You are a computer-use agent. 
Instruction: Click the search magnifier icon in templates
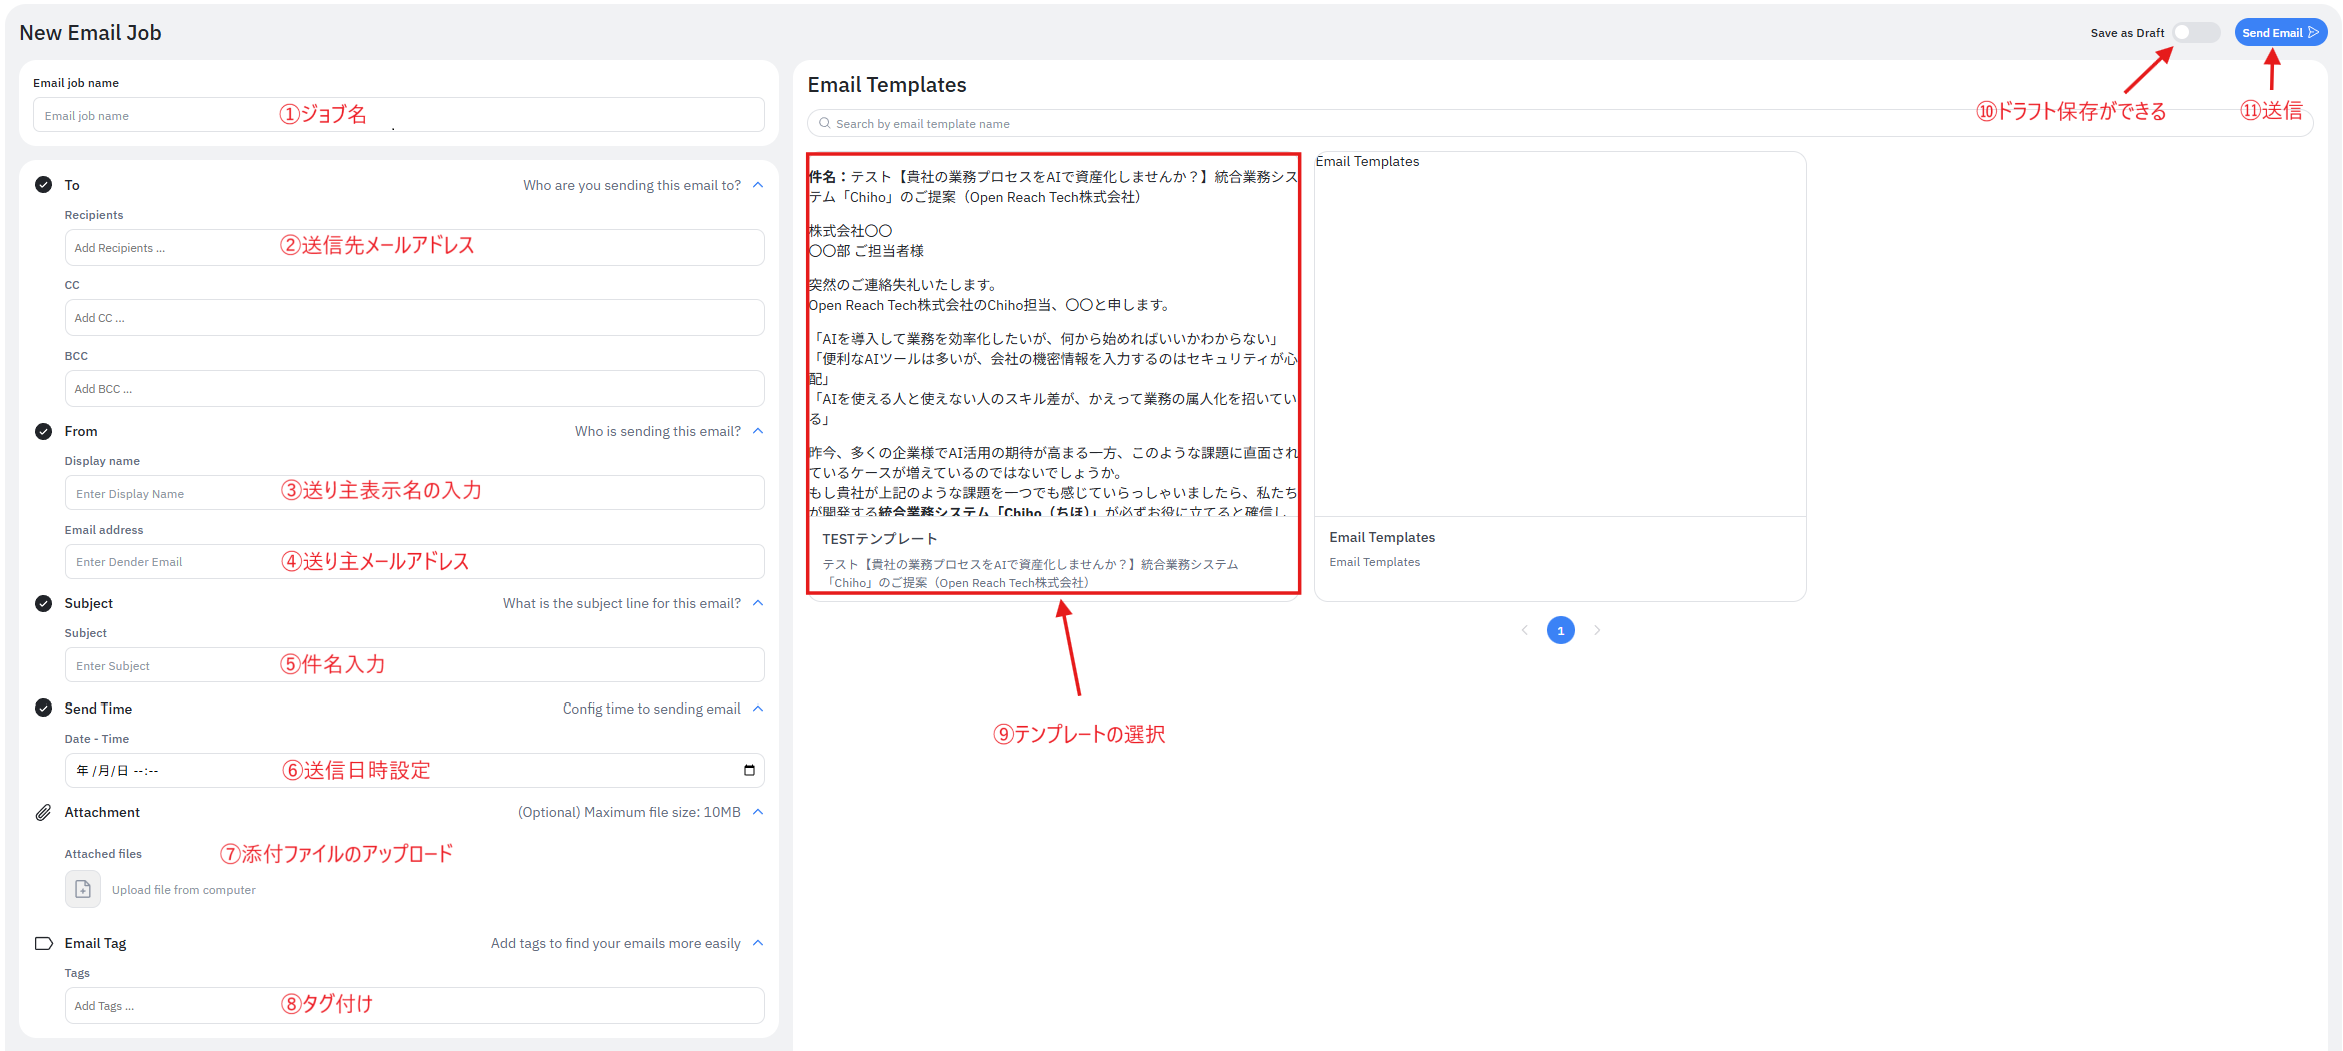point(825,123)
